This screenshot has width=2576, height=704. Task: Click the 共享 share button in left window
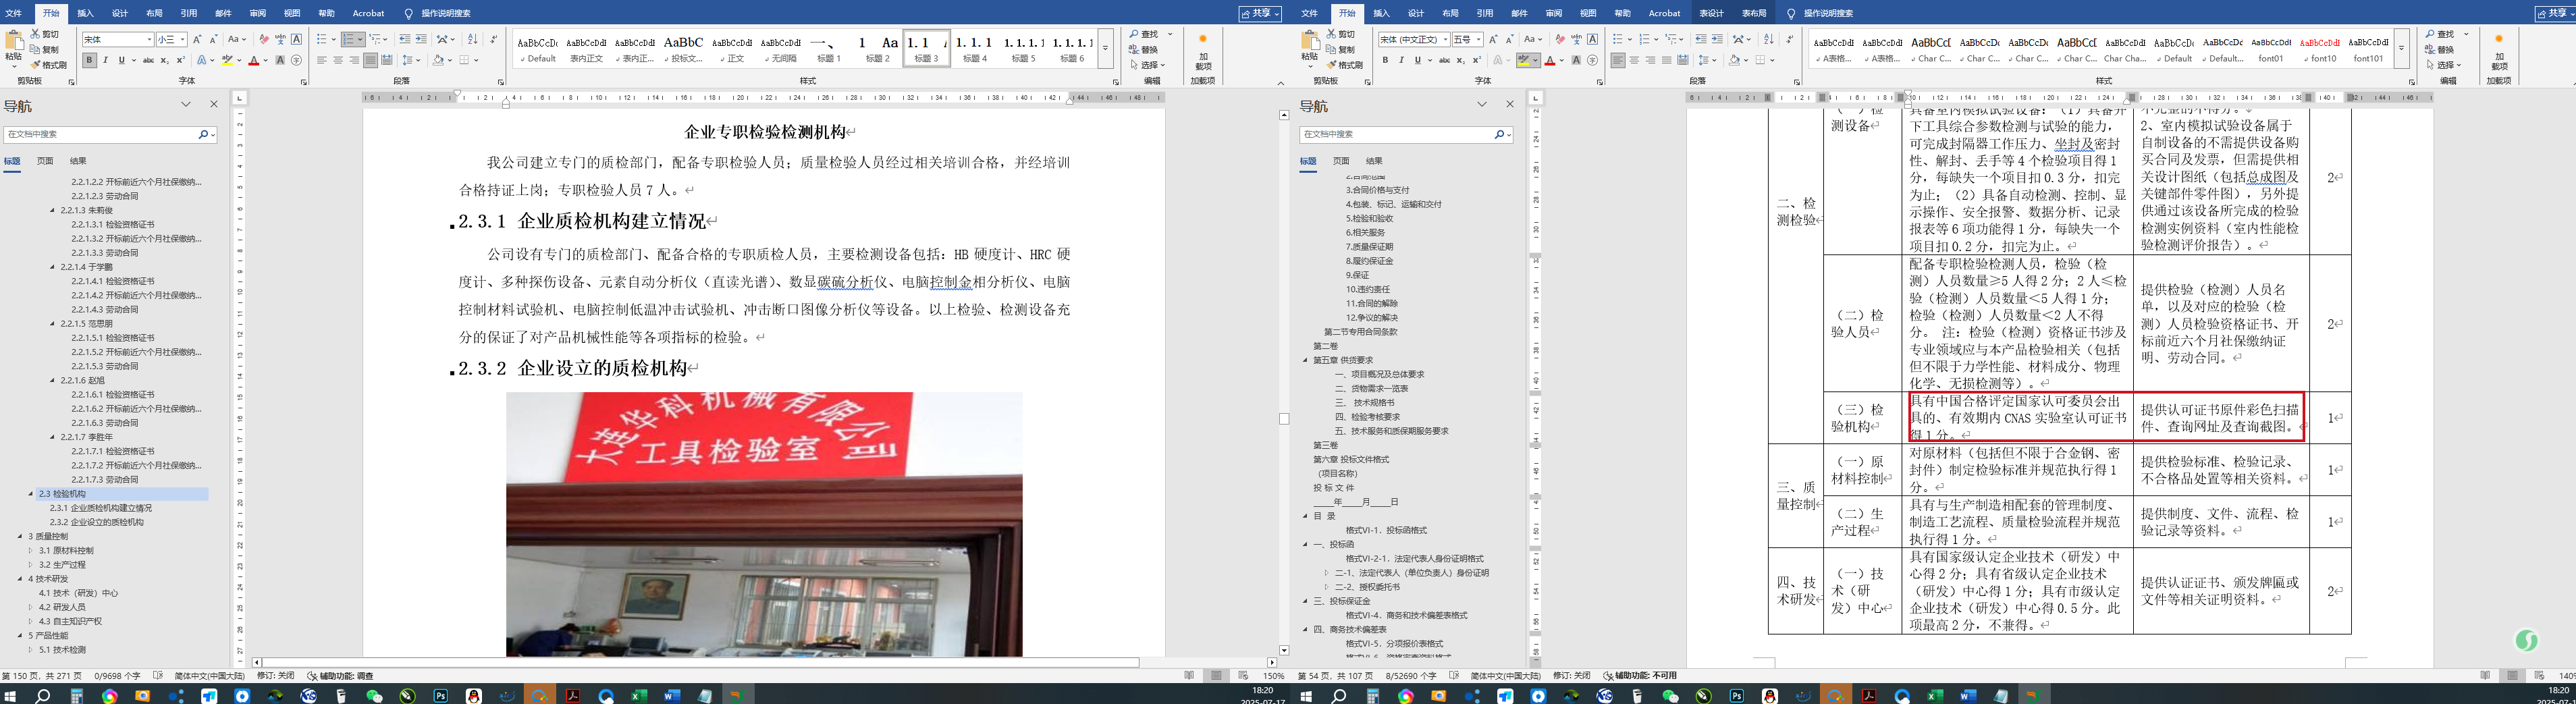1259,13
